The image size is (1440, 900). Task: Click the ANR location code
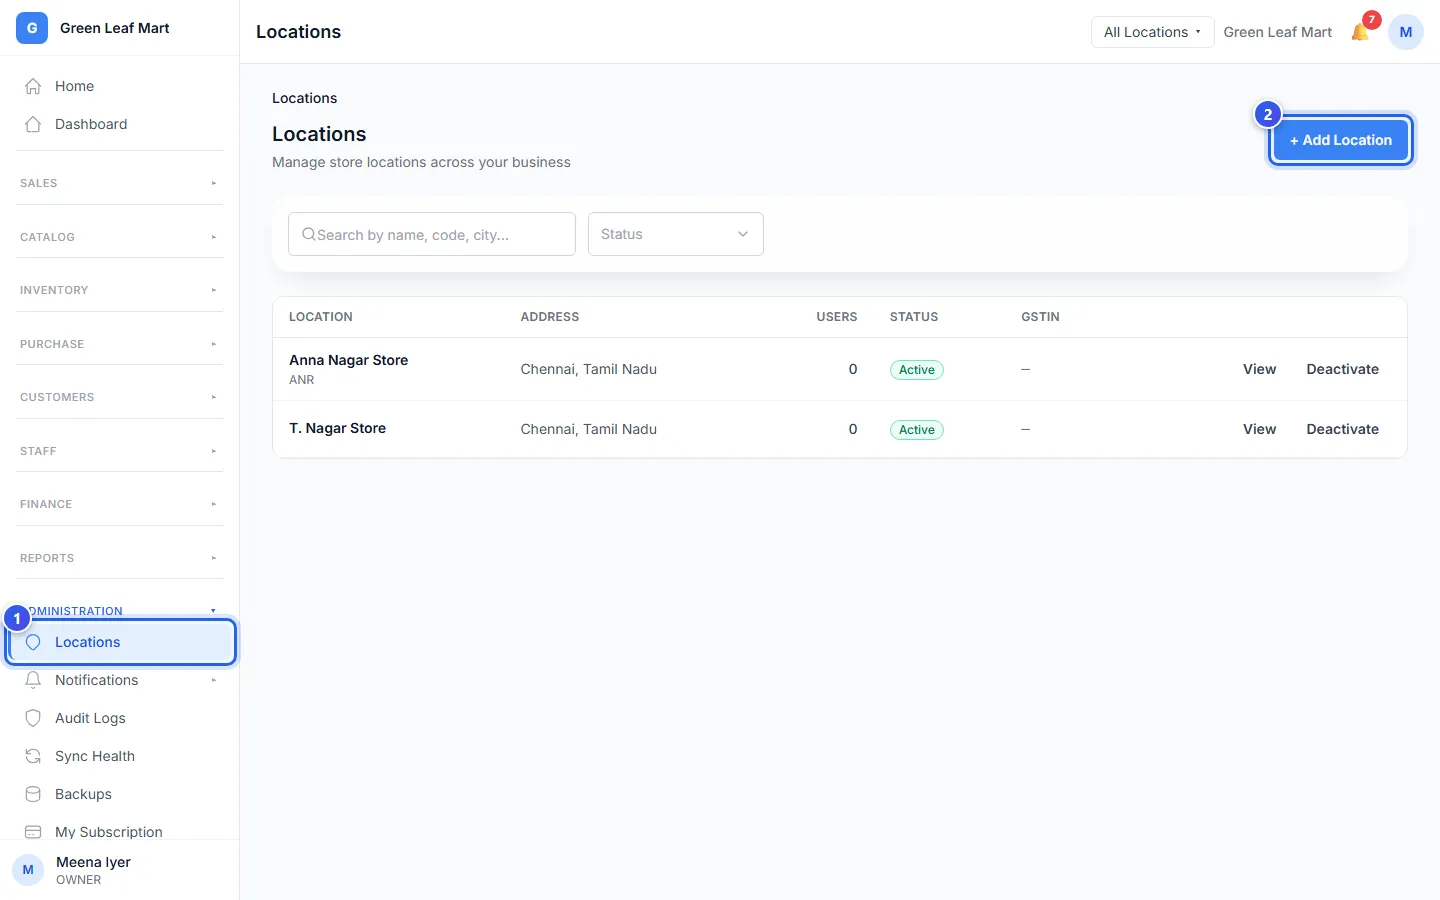302,380
